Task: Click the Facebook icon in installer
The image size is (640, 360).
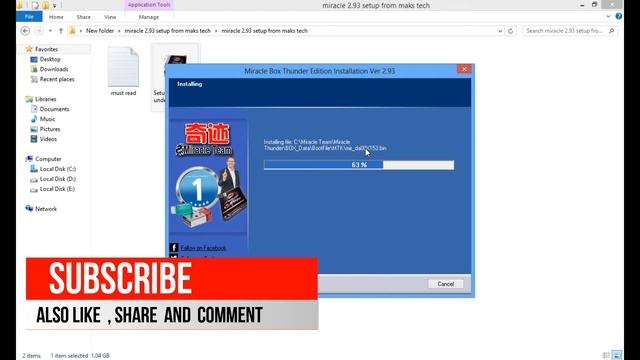Action: (174, 247)
